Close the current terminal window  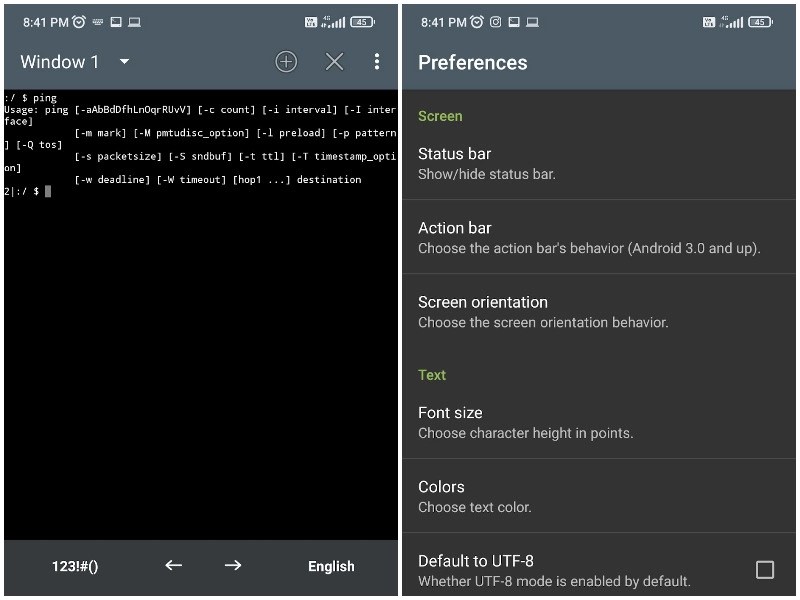coord(334,62)
